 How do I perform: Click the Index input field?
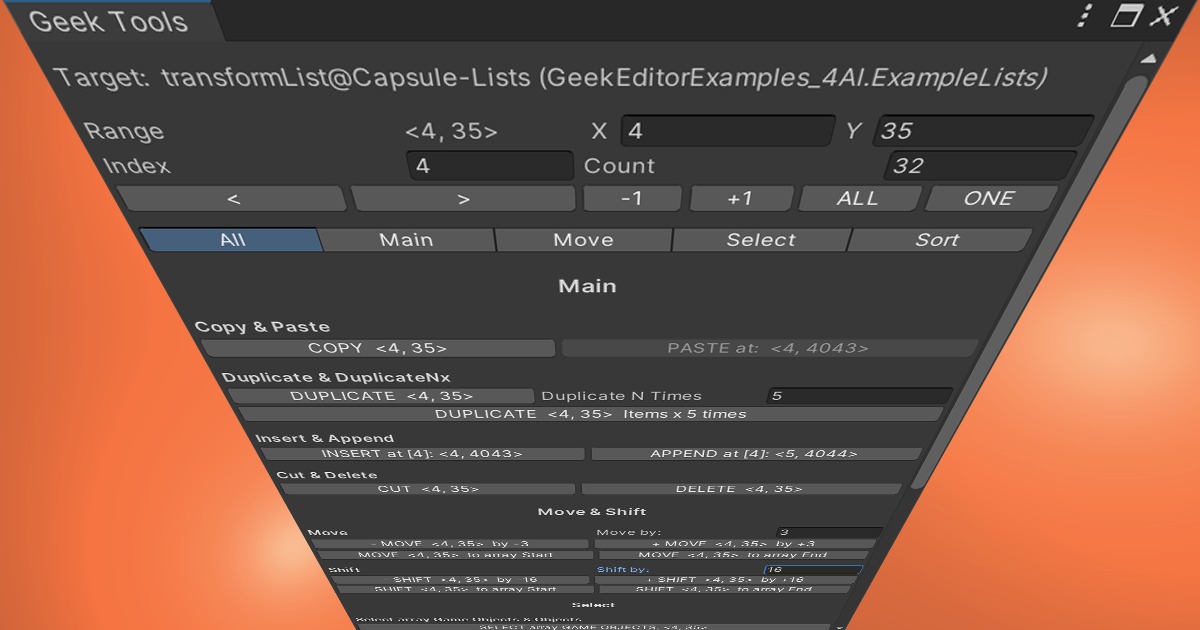[x=490, y=166]
